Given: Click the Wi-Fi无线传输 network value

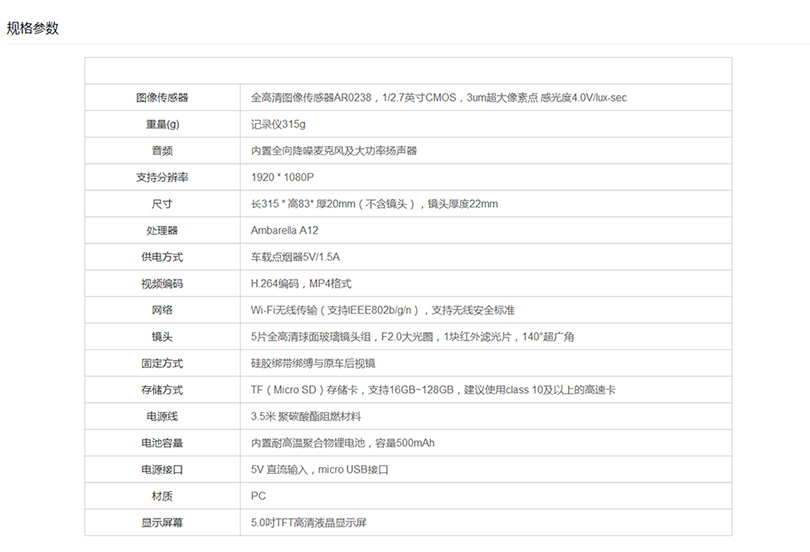Looking at the screenshot, I should pos(383,310).
